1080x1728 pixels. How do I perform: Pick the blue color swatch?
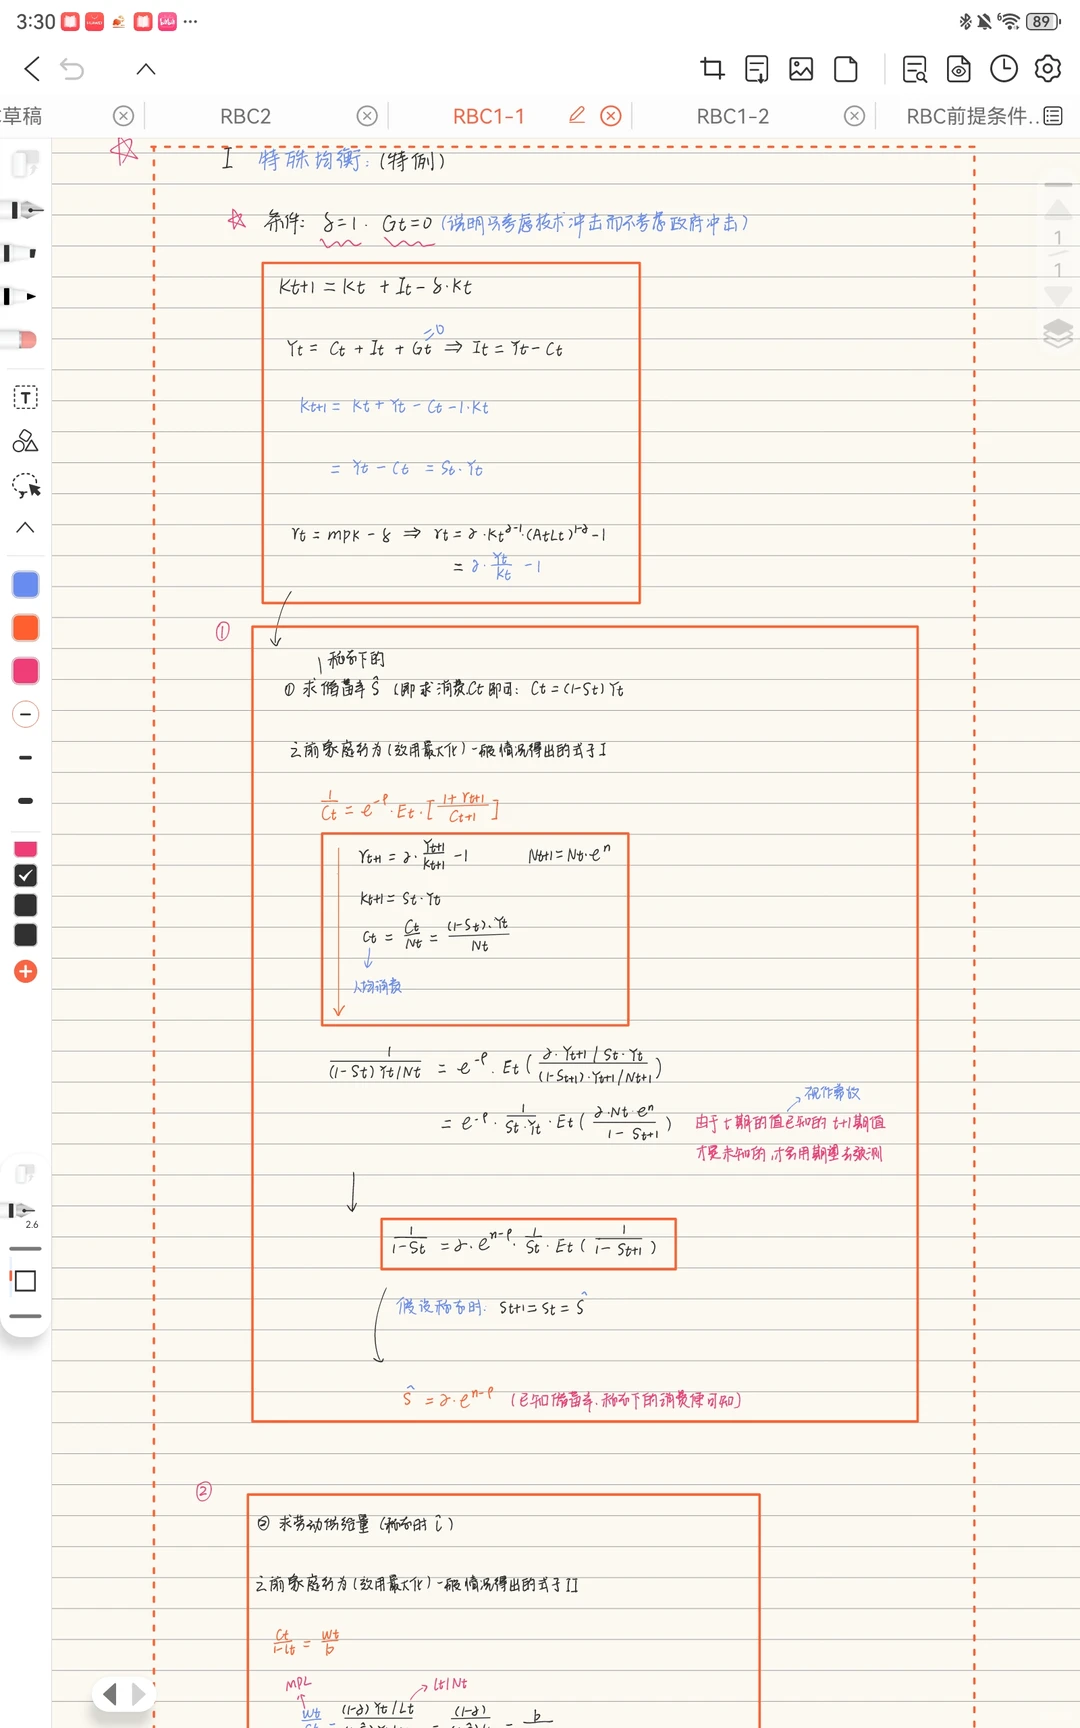[25, 585]
